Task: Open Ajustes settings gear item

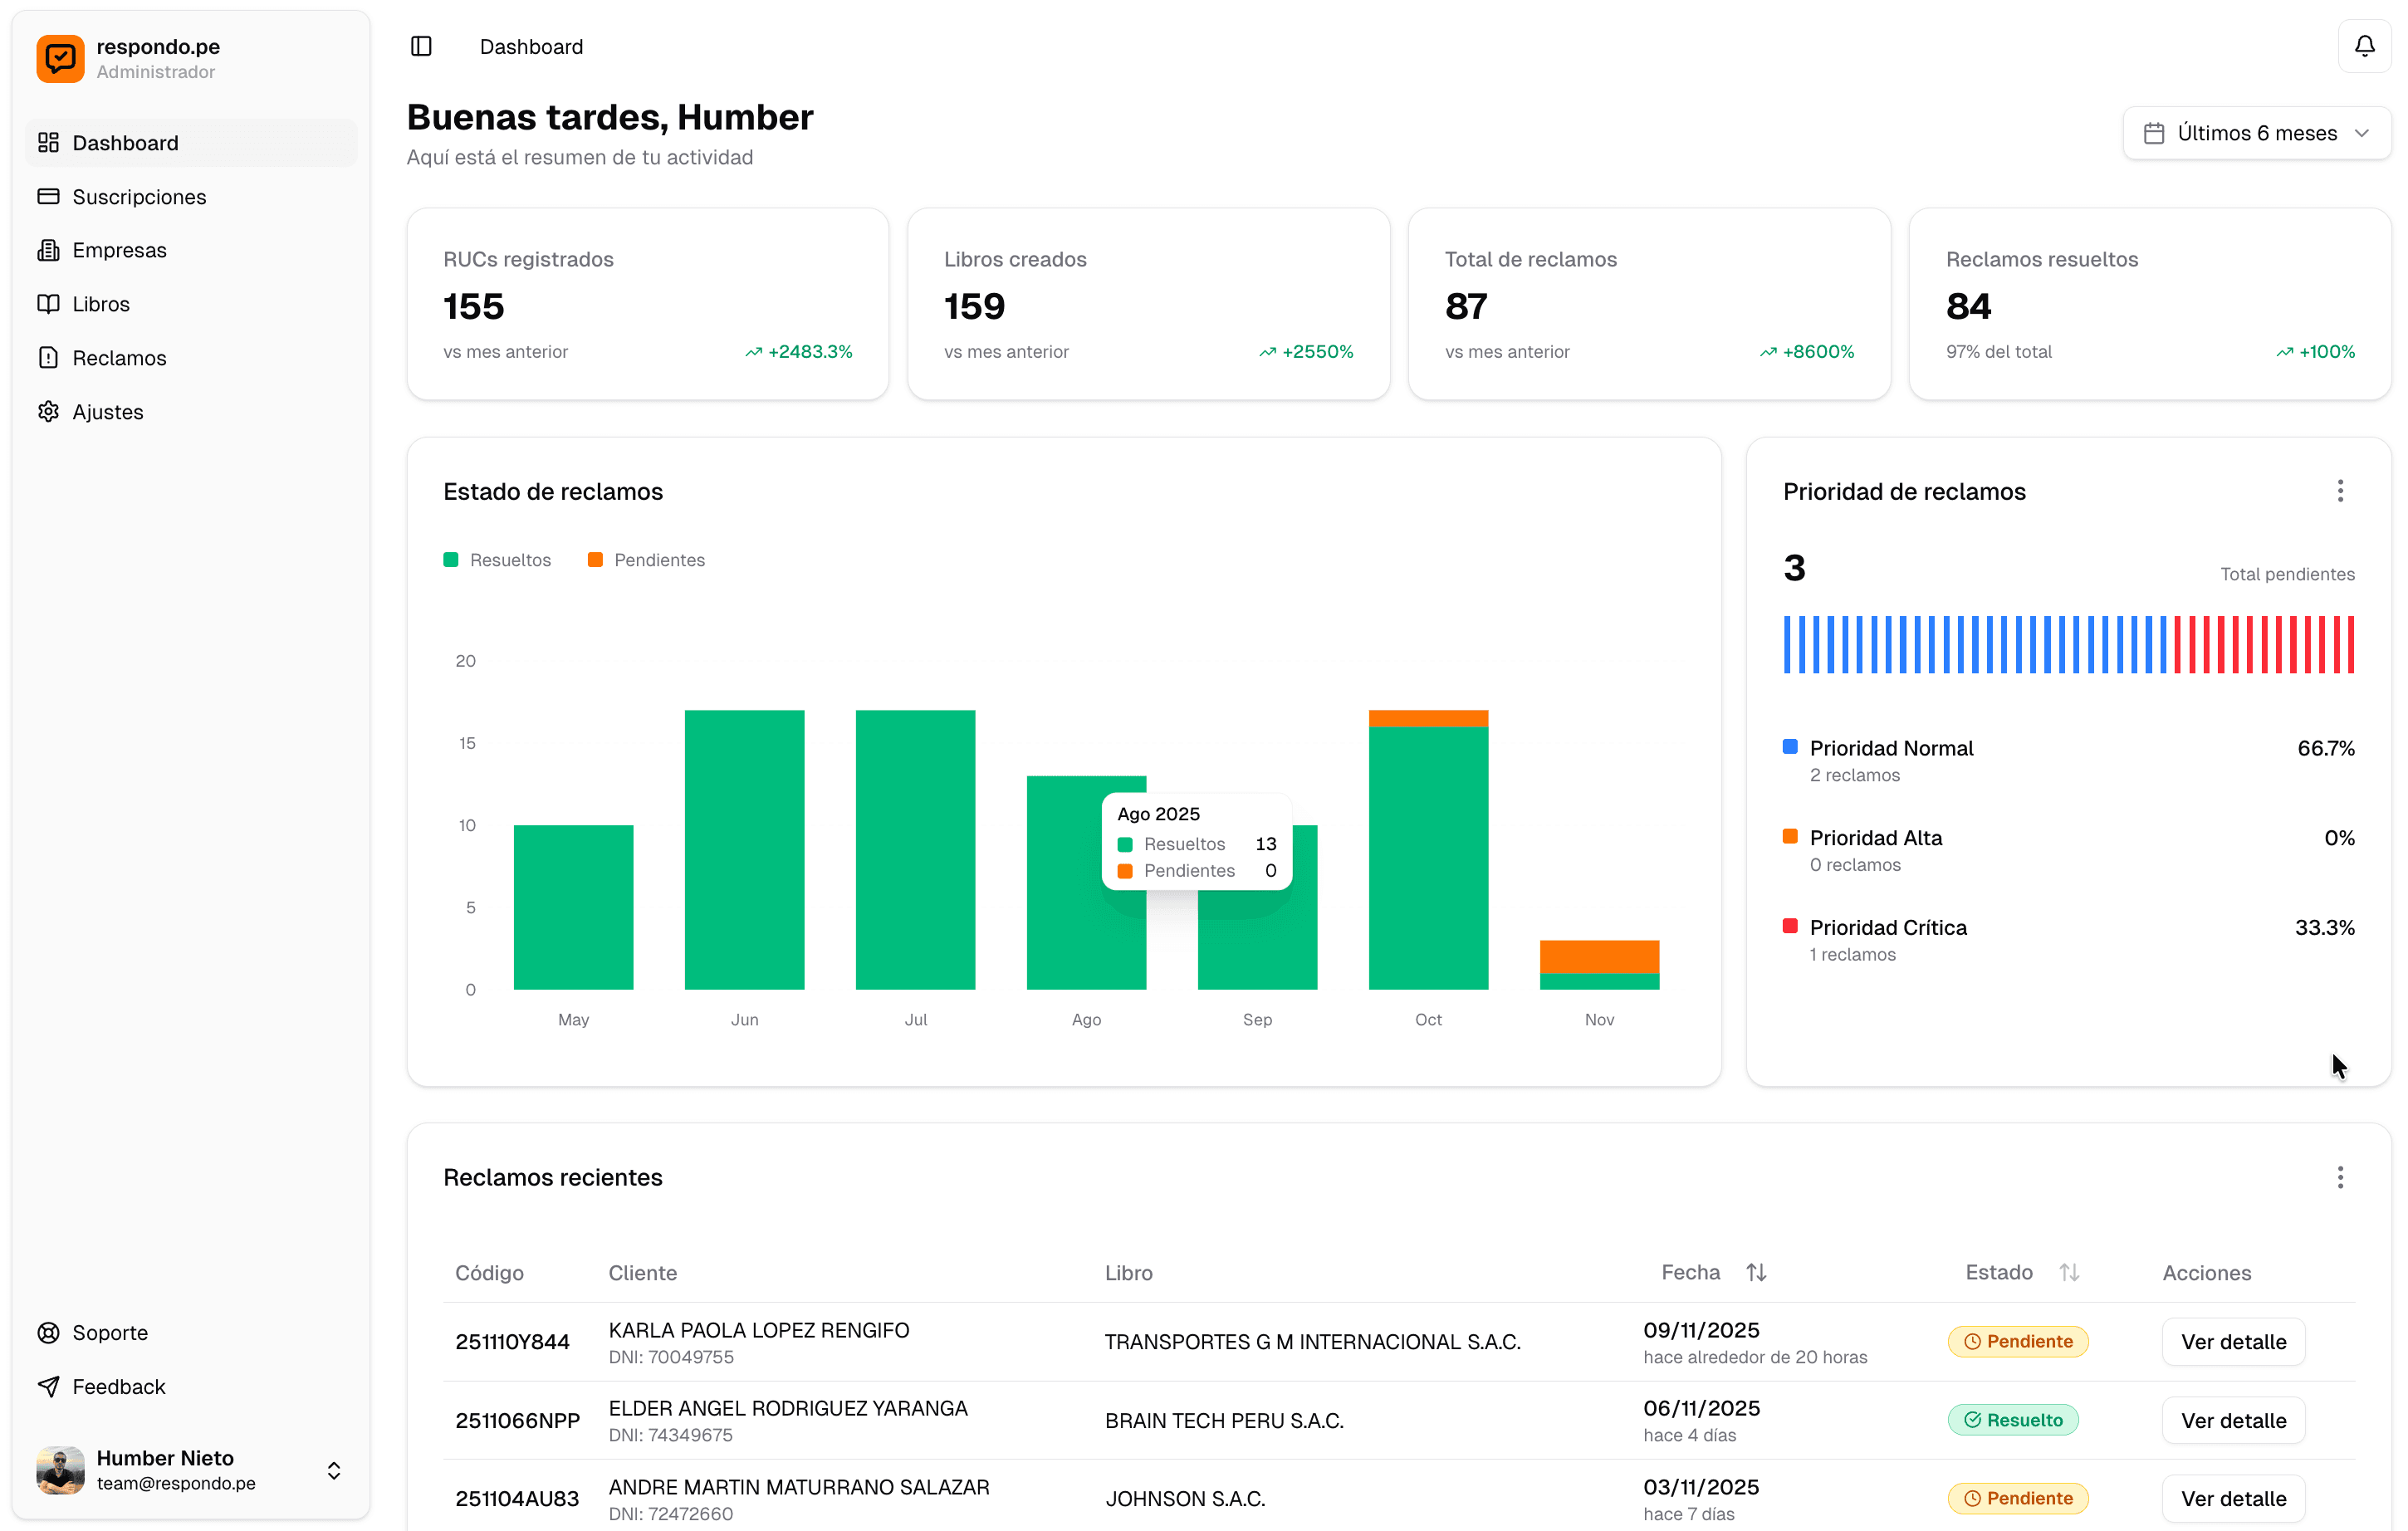Action: coord(107,412)
